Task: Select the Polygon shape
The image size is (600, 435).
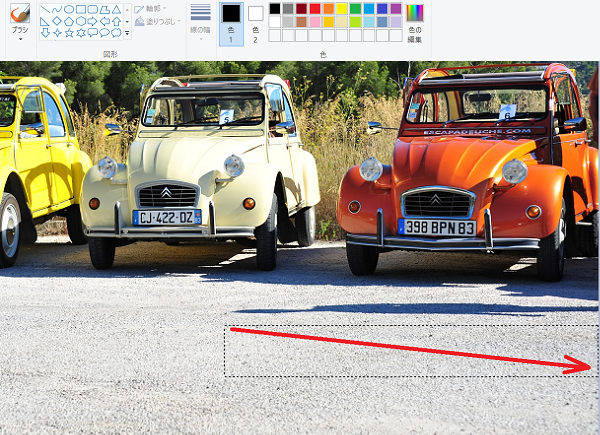Action: point(104,9)
